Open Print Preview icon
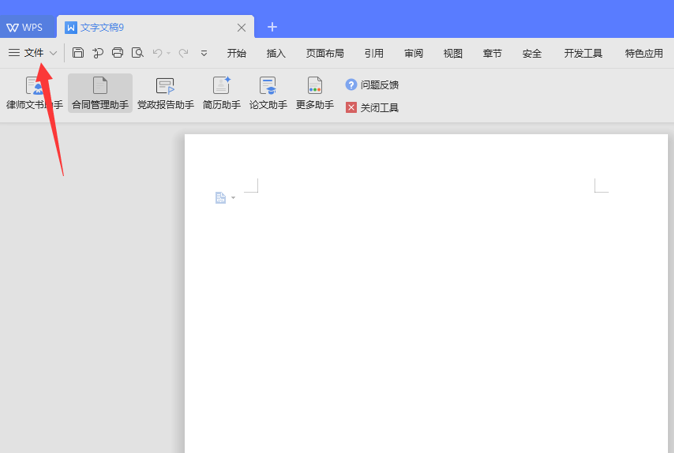 [137, 52]
